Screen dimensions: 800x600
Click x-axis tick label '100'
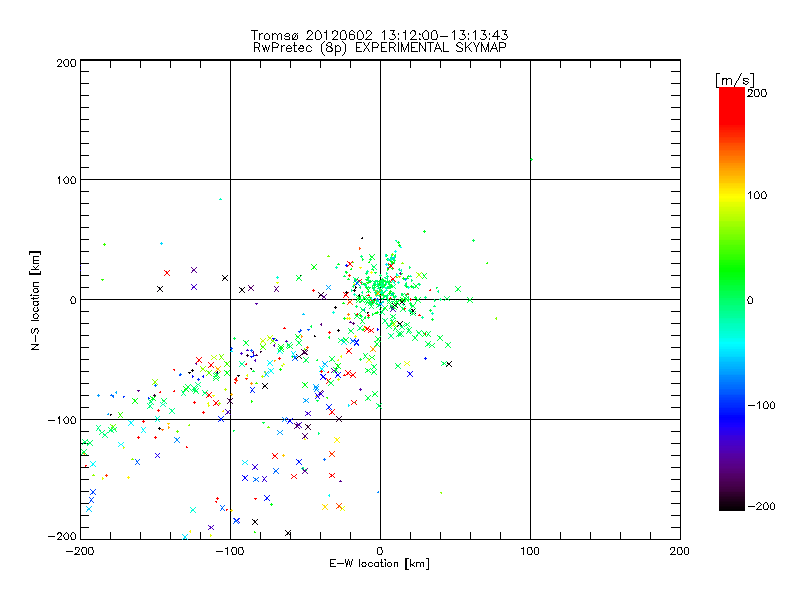tap(530, 552)
